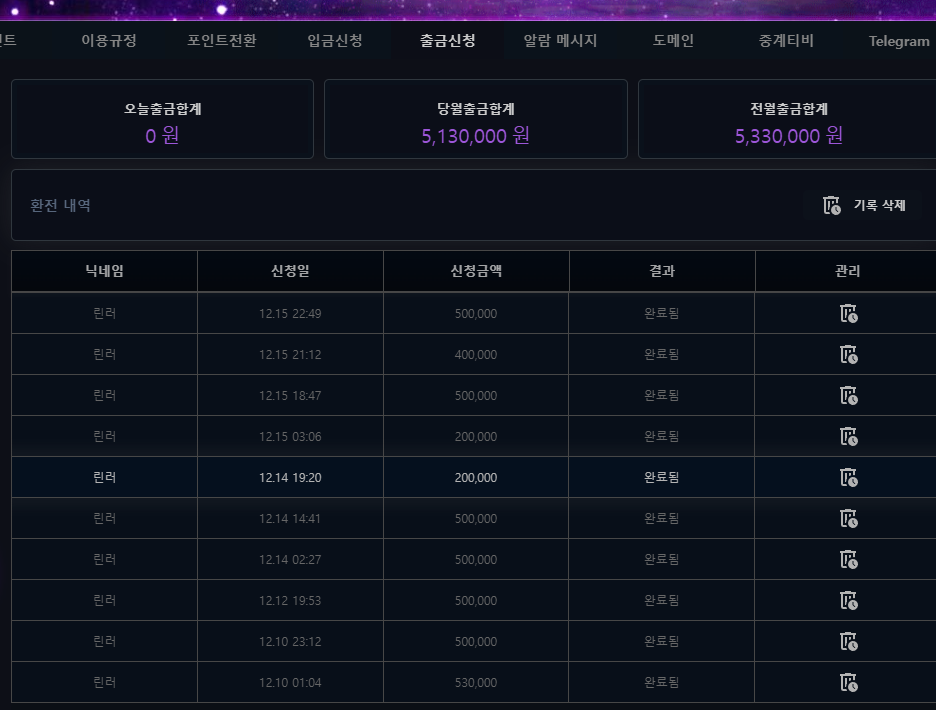Image resolution: width=936 pixels, height=710 pixels.
Task: Click the 환전 내역 heading
Action: tap(60, 205)
